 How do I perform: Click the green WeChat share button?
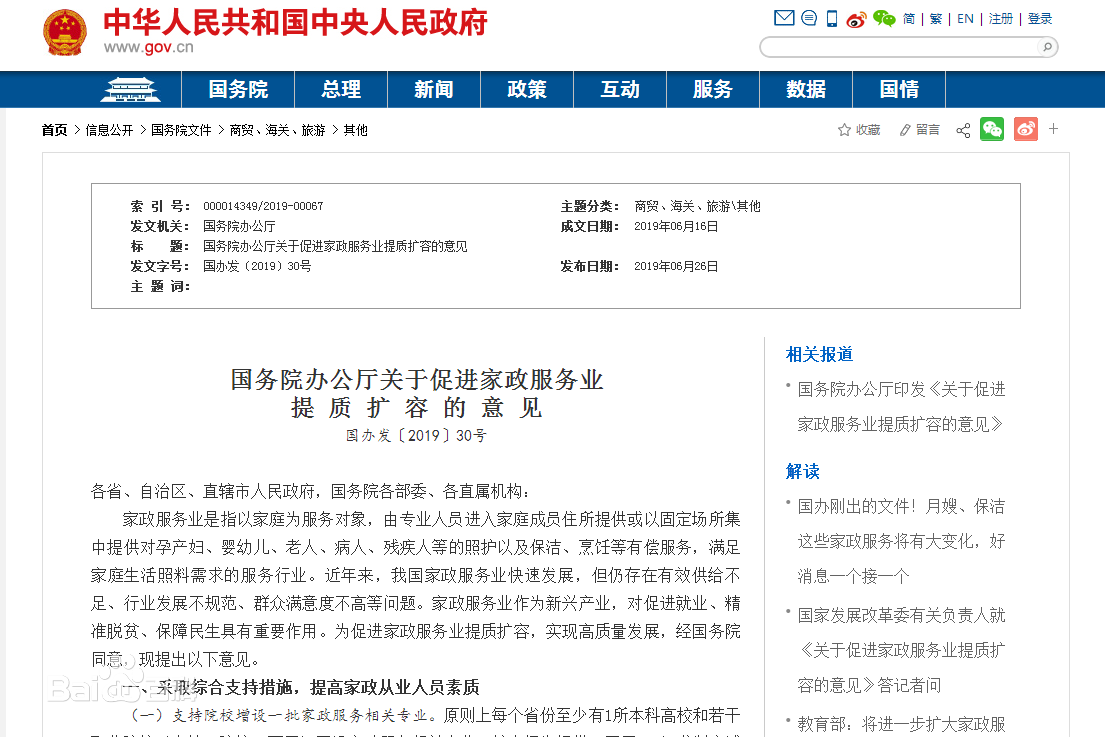pos(991,129)
